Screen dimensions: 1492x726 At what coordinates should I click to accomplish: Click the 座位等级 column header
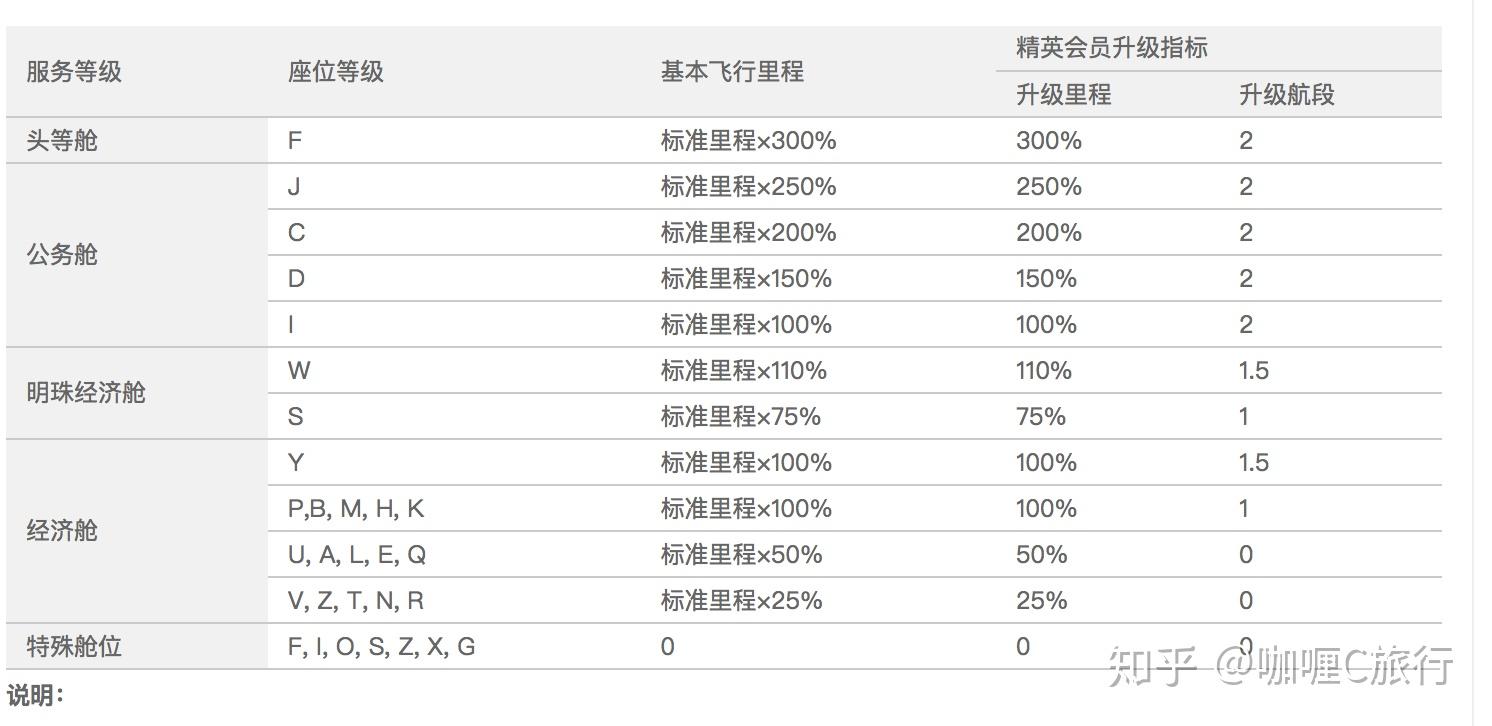click(x=336, y=72)
